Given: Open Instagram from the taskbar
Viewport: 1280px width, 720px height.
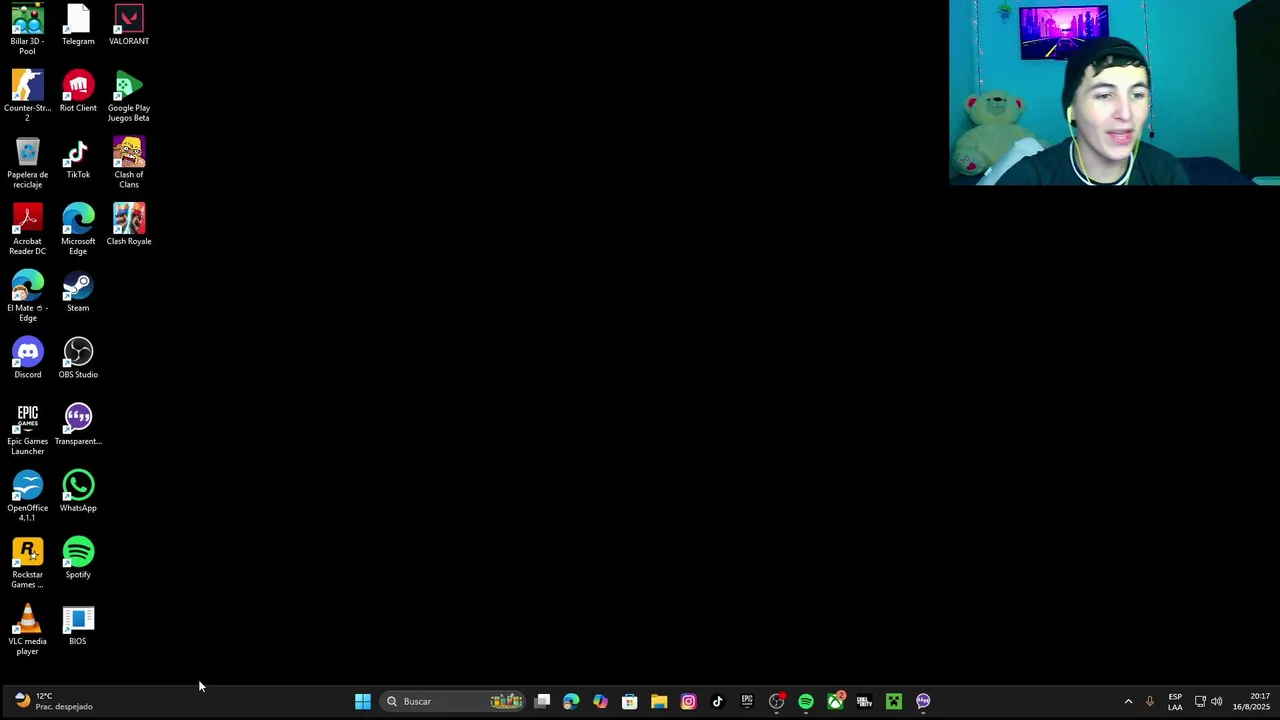Looking at the screenshot, I should click(688, 702).
